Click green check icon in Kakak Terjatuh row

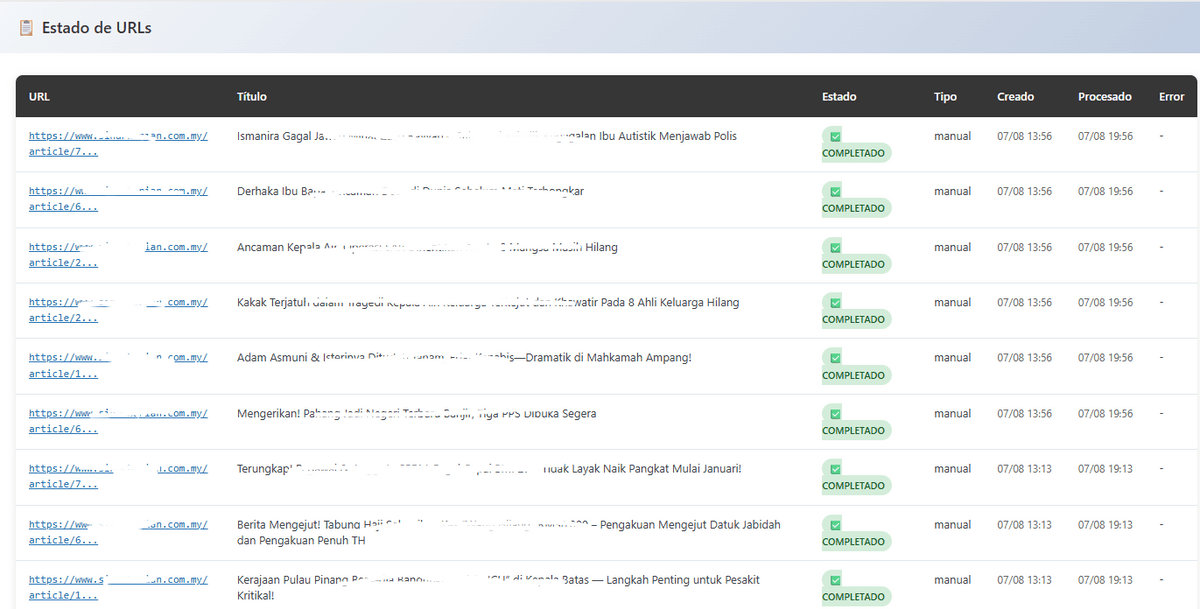click(x=835, y=302)
